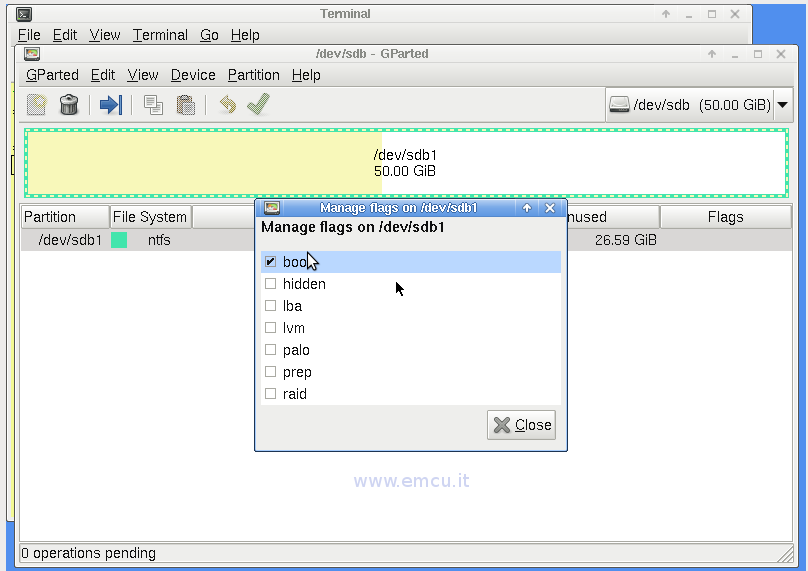Click the 0 operations pending status
Viewport: 808px width, 571px height.
coord(88,553)
